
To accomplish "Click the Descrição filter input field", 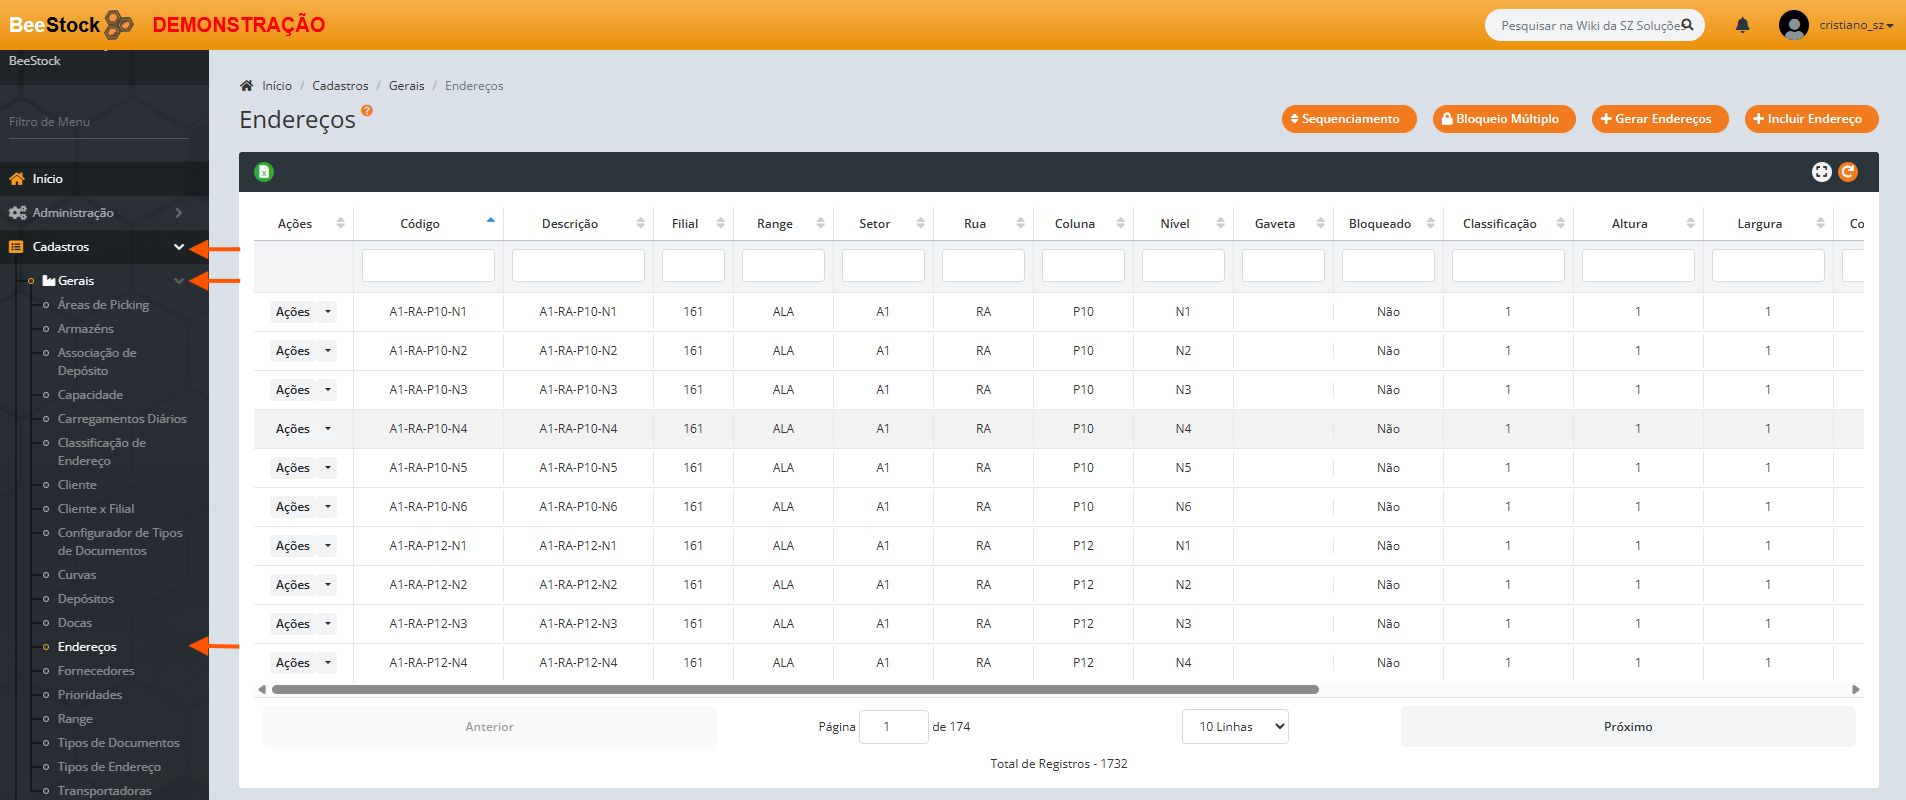I will pyautogui.click(x=578, y=266).
